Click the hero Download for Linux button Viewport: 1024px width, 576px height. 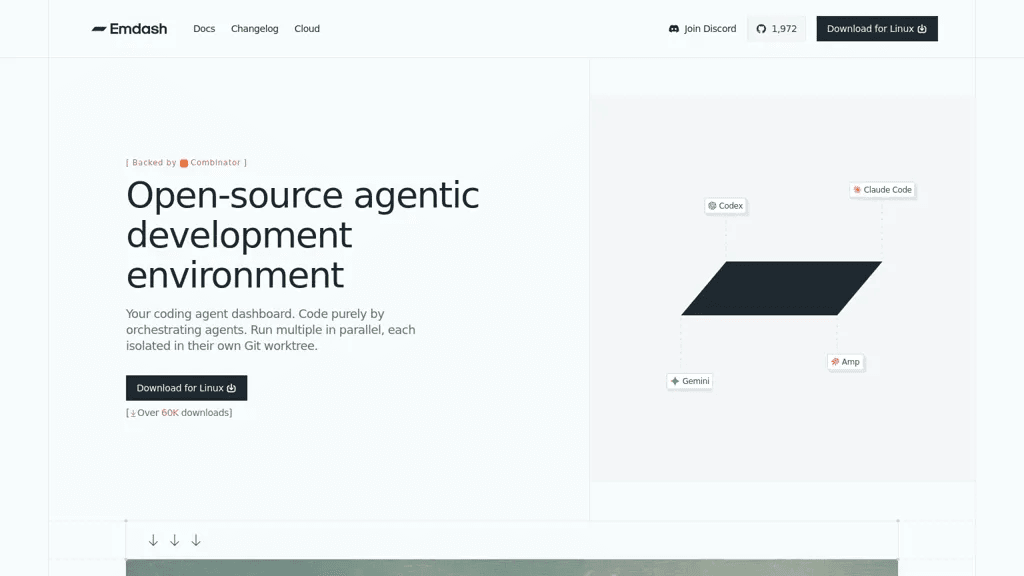click(x=187, y=388)
